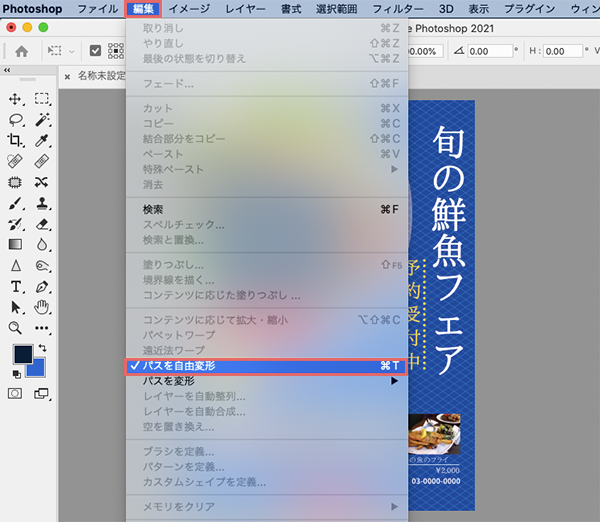Click the rotation angle input field
This screenshot has width=600, height=522.
[491, 51]
